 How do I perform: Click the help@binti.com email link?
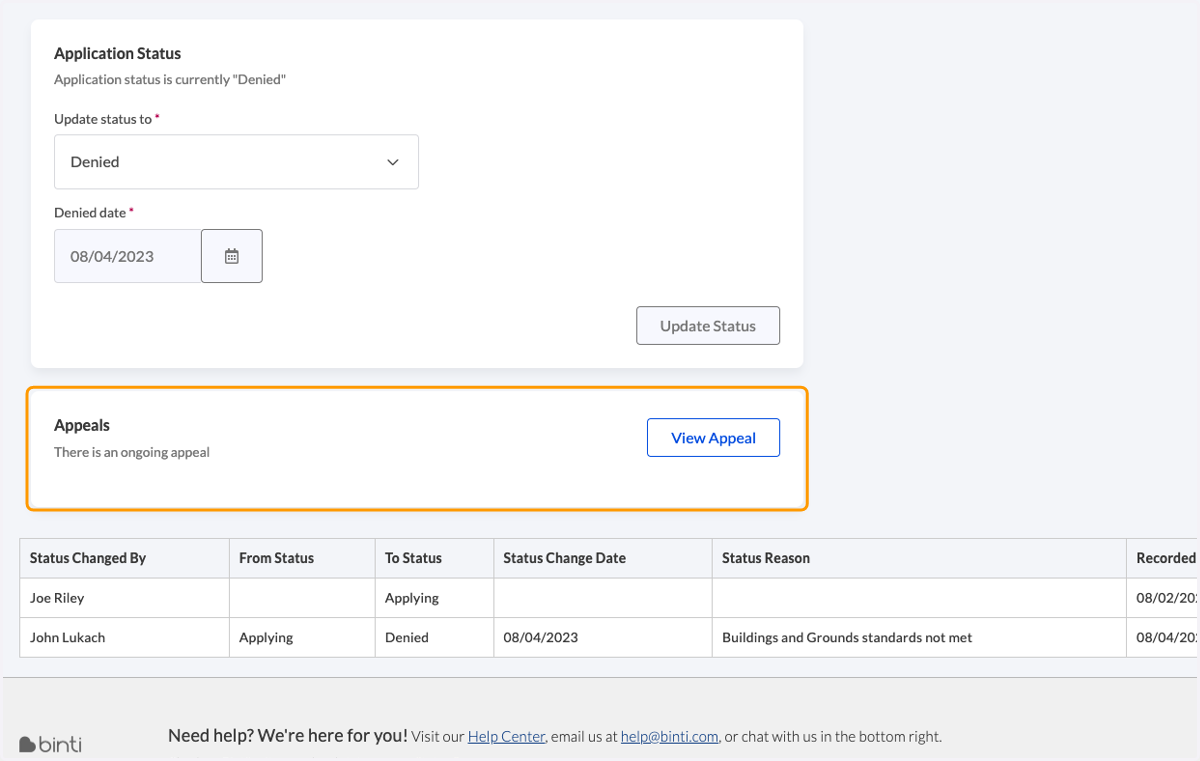[x=669, y=737]
